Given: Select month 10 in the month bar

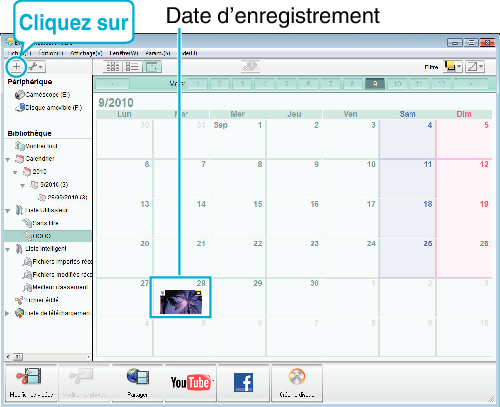Looking at the screenshot, I should (x=397, y=84).
